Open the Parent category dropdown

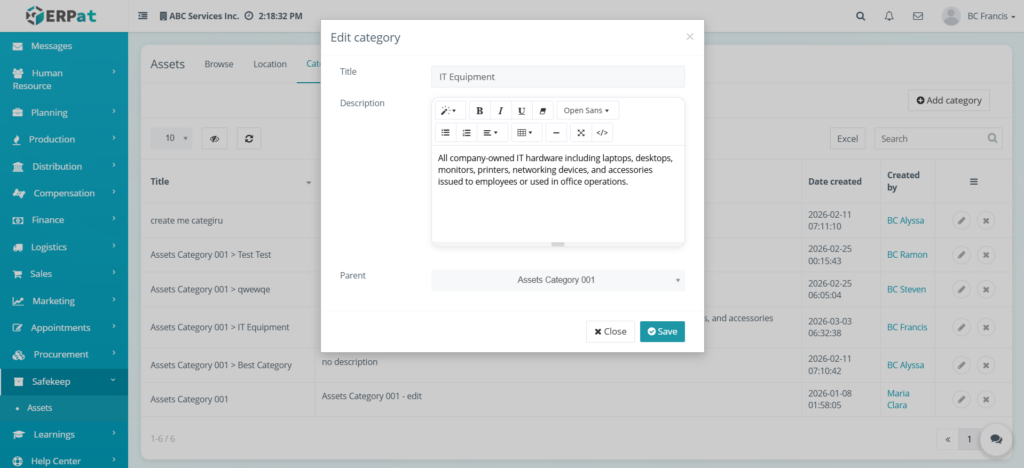(557, 280)
